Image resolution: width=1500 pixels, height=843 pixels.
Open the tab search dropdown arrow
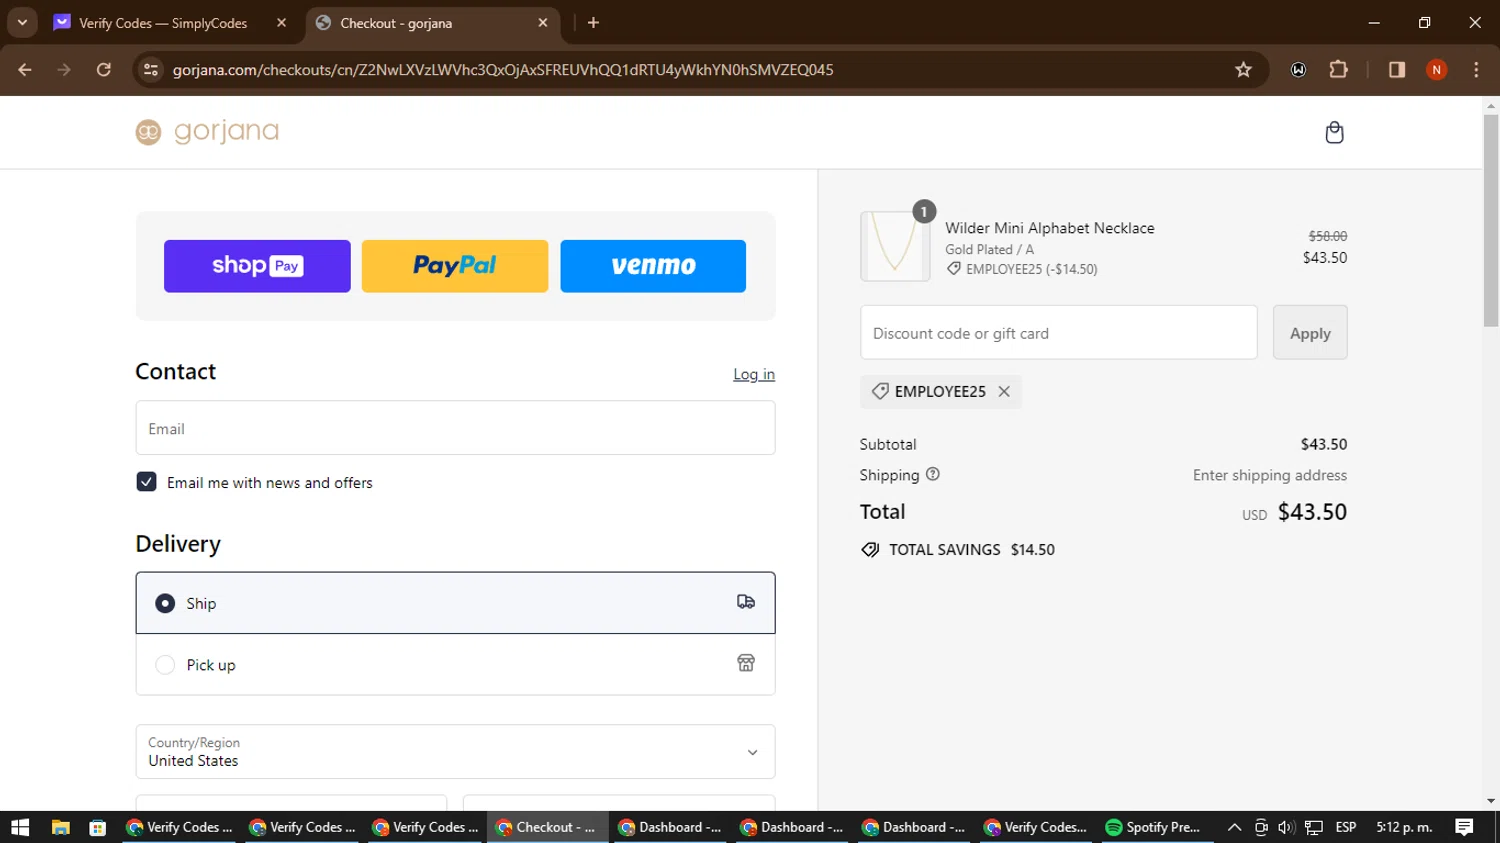tap(22, 23)
